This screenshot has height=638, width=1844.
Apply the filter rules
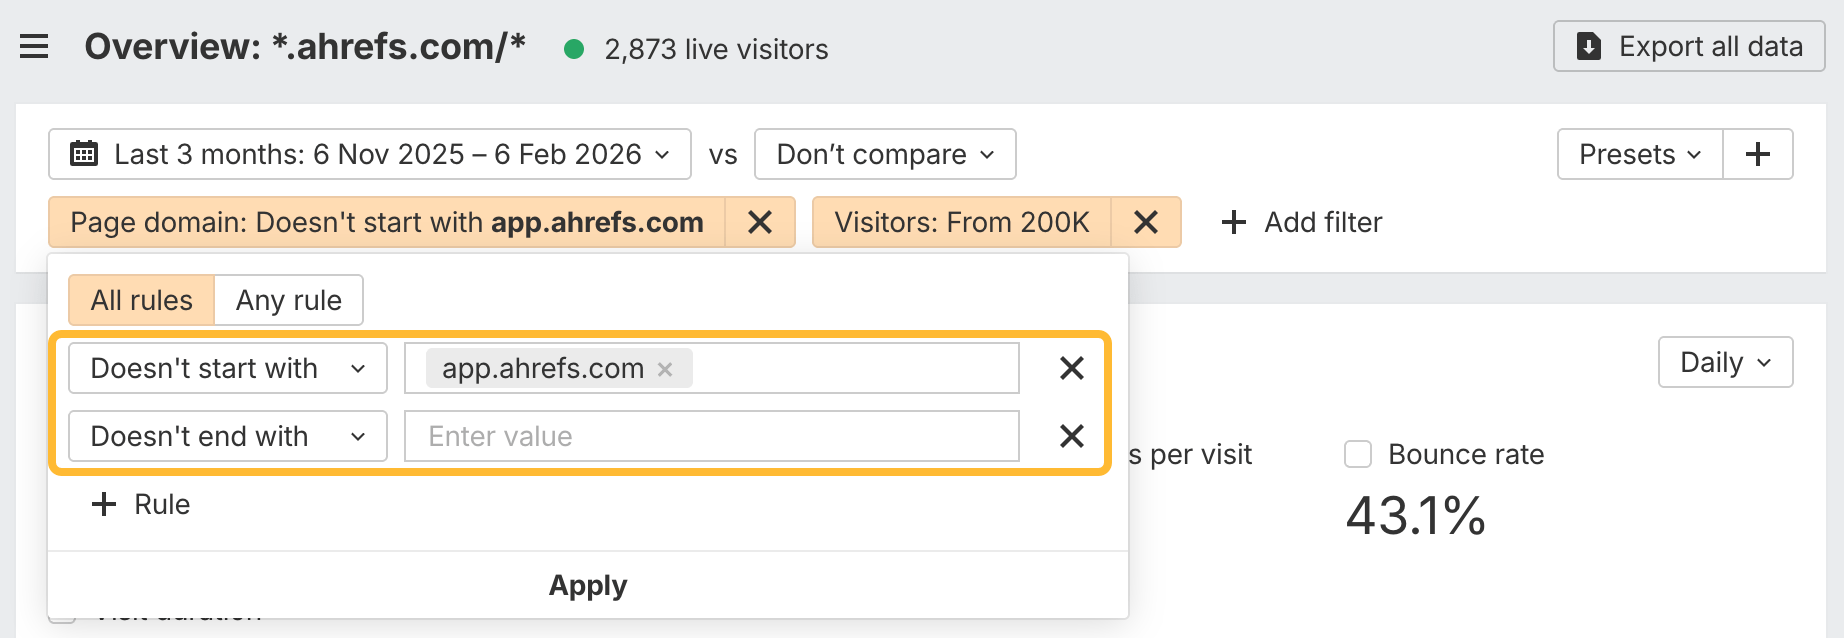588,585
